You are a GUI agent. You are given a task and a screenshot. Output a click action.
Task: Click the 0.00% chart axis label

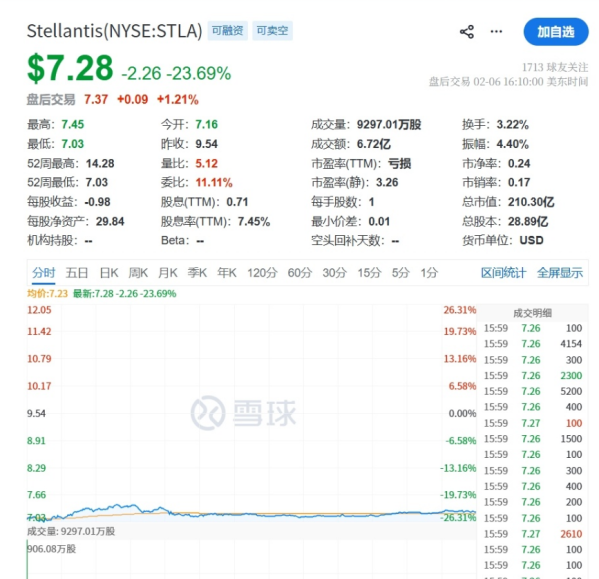click(462, 413)
